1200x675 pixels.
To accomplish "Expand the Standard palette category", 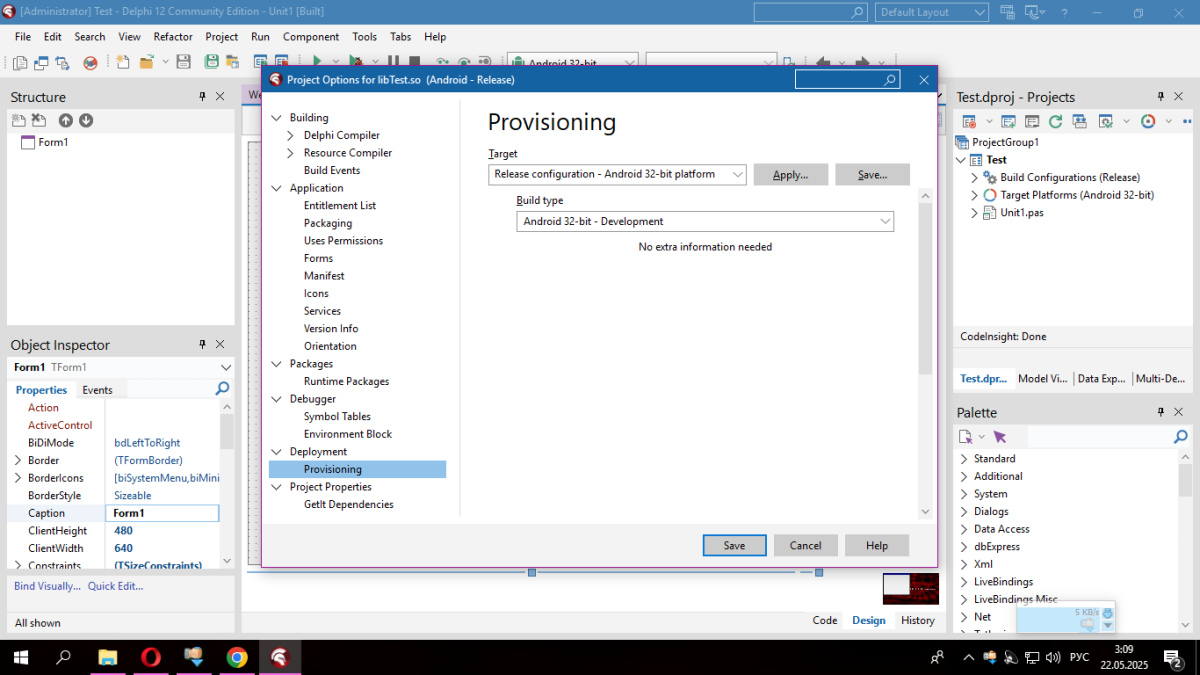I will click(964, 459).
